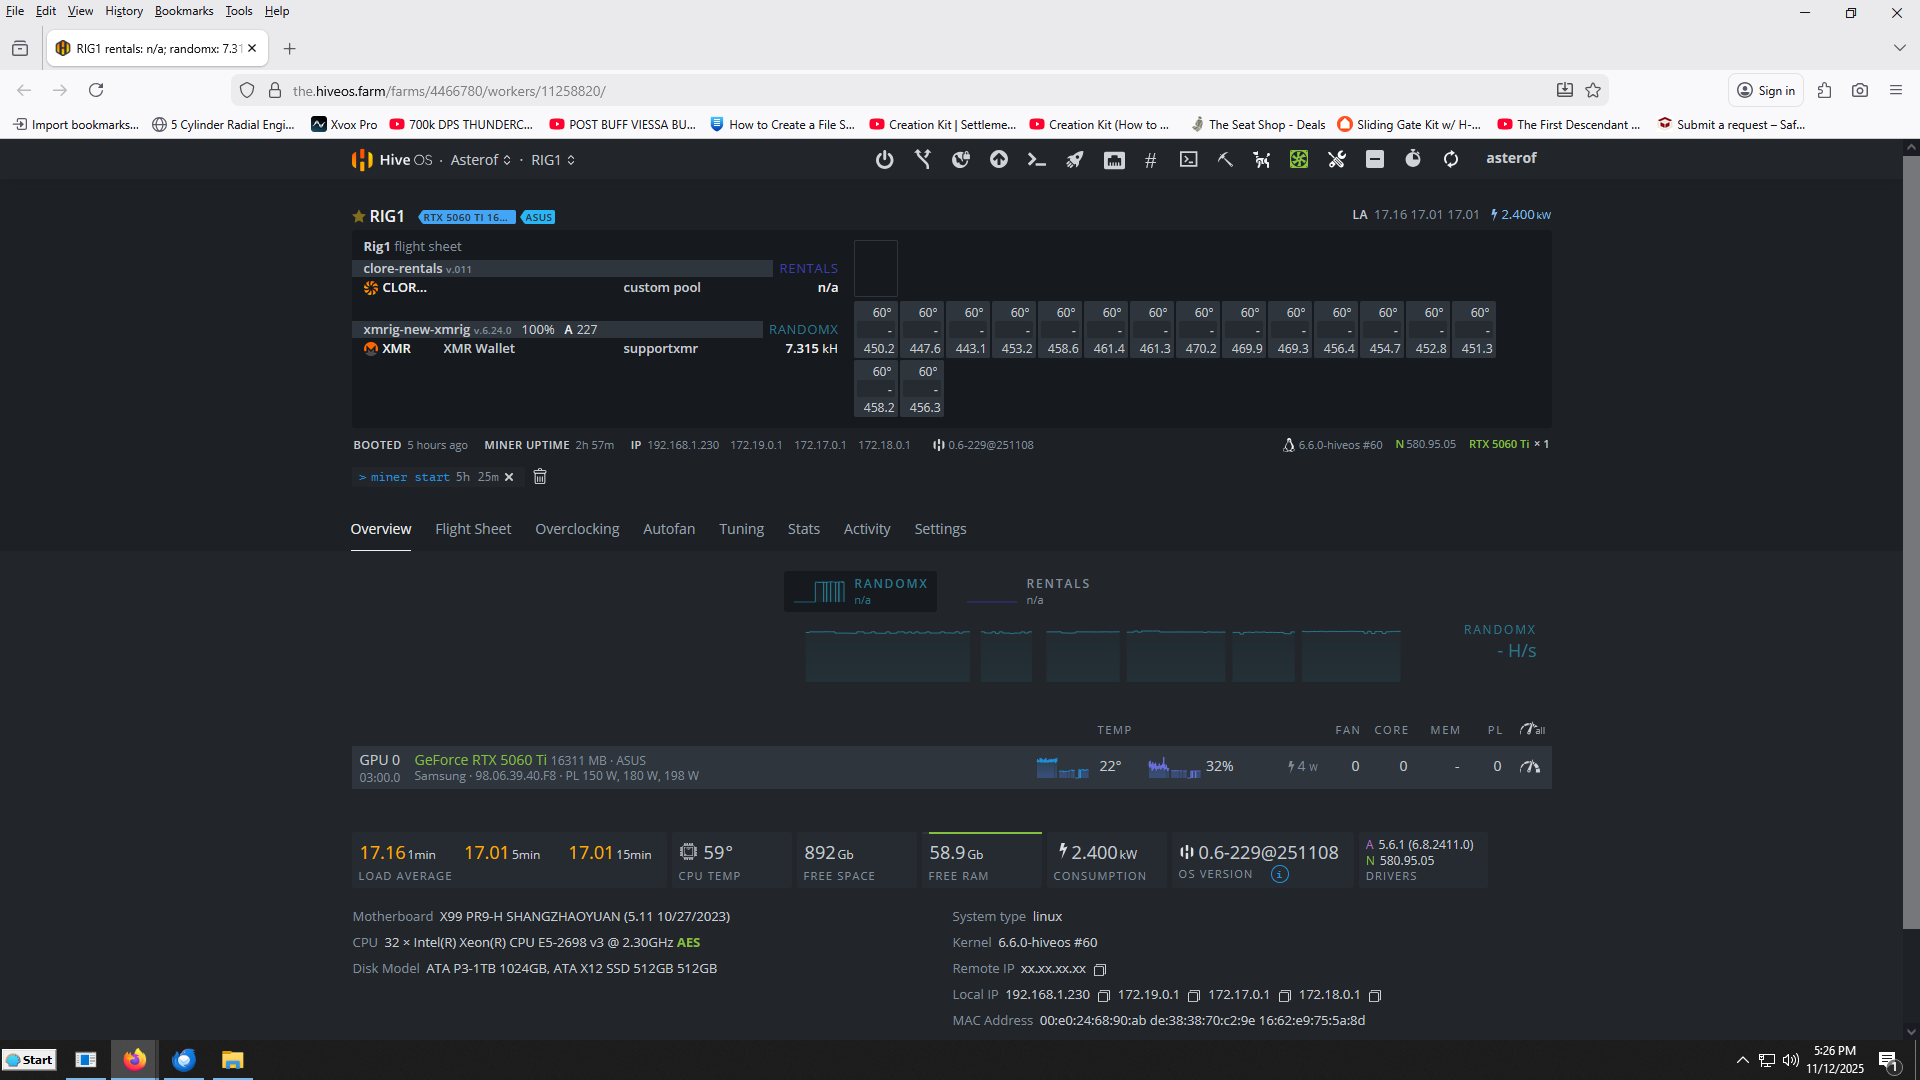Delete command history with trash icon
The image size is (1920, 1080).
(540, 477)
